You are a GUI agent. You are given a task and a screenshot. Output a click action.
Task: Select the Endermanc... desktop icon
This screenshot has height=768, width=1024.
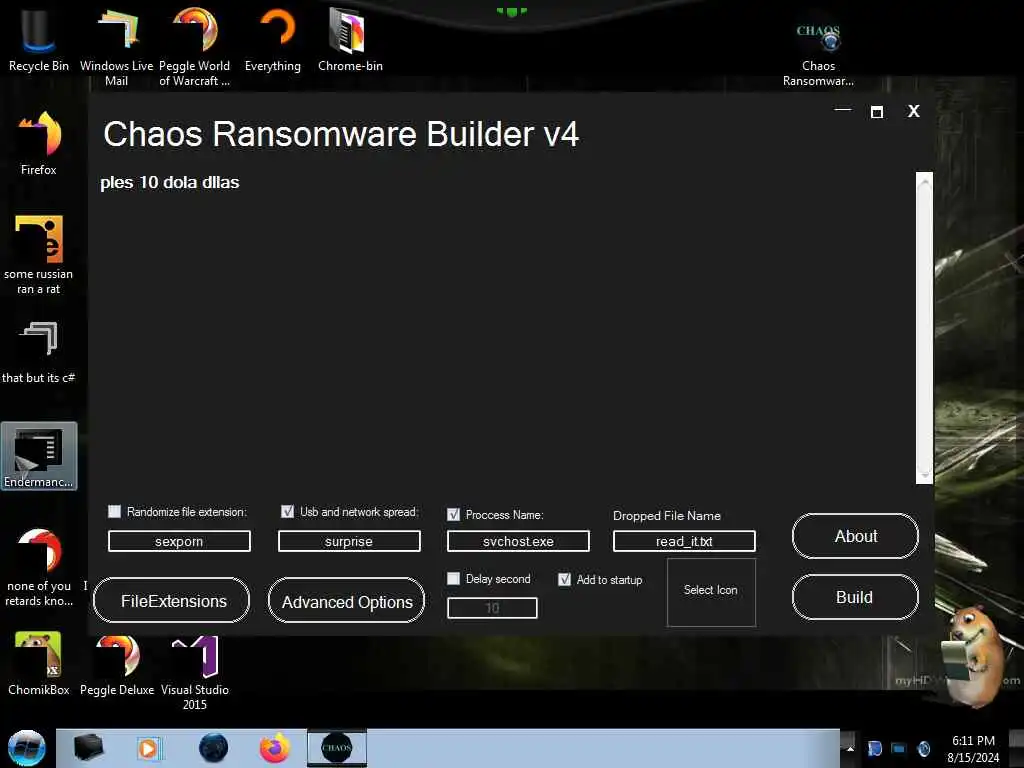pyautogui.click(x=39, y=456)
